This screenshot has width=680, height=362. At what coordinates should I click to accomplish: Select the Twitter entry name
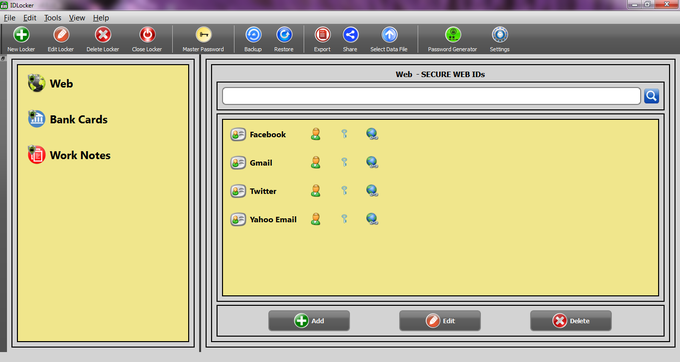pos(263,191)
